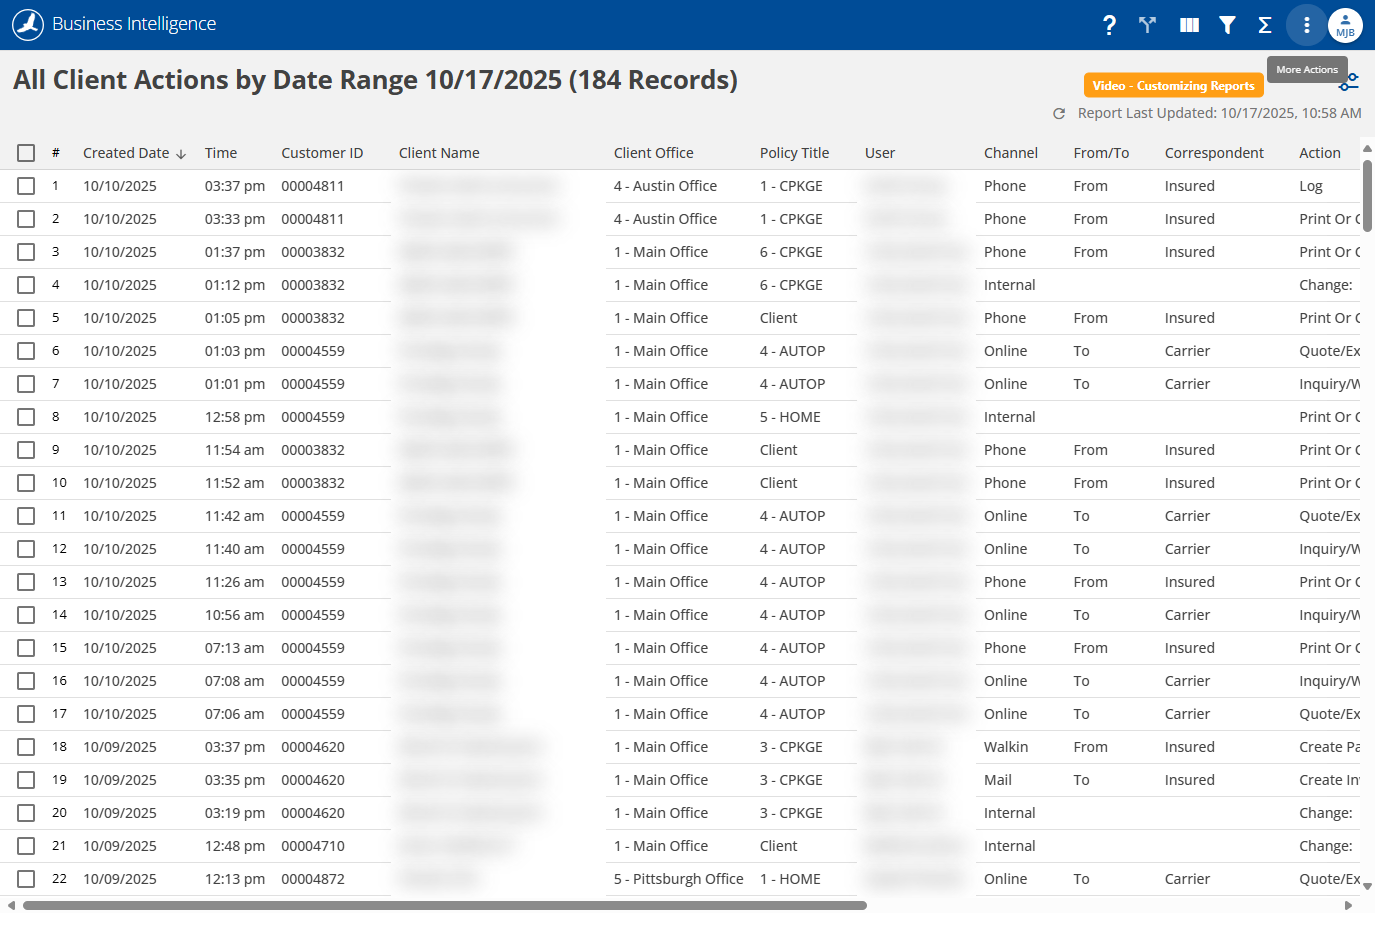Click the From/To column header
Screen dimensions: 1375x926
(x=1101, y=153)
